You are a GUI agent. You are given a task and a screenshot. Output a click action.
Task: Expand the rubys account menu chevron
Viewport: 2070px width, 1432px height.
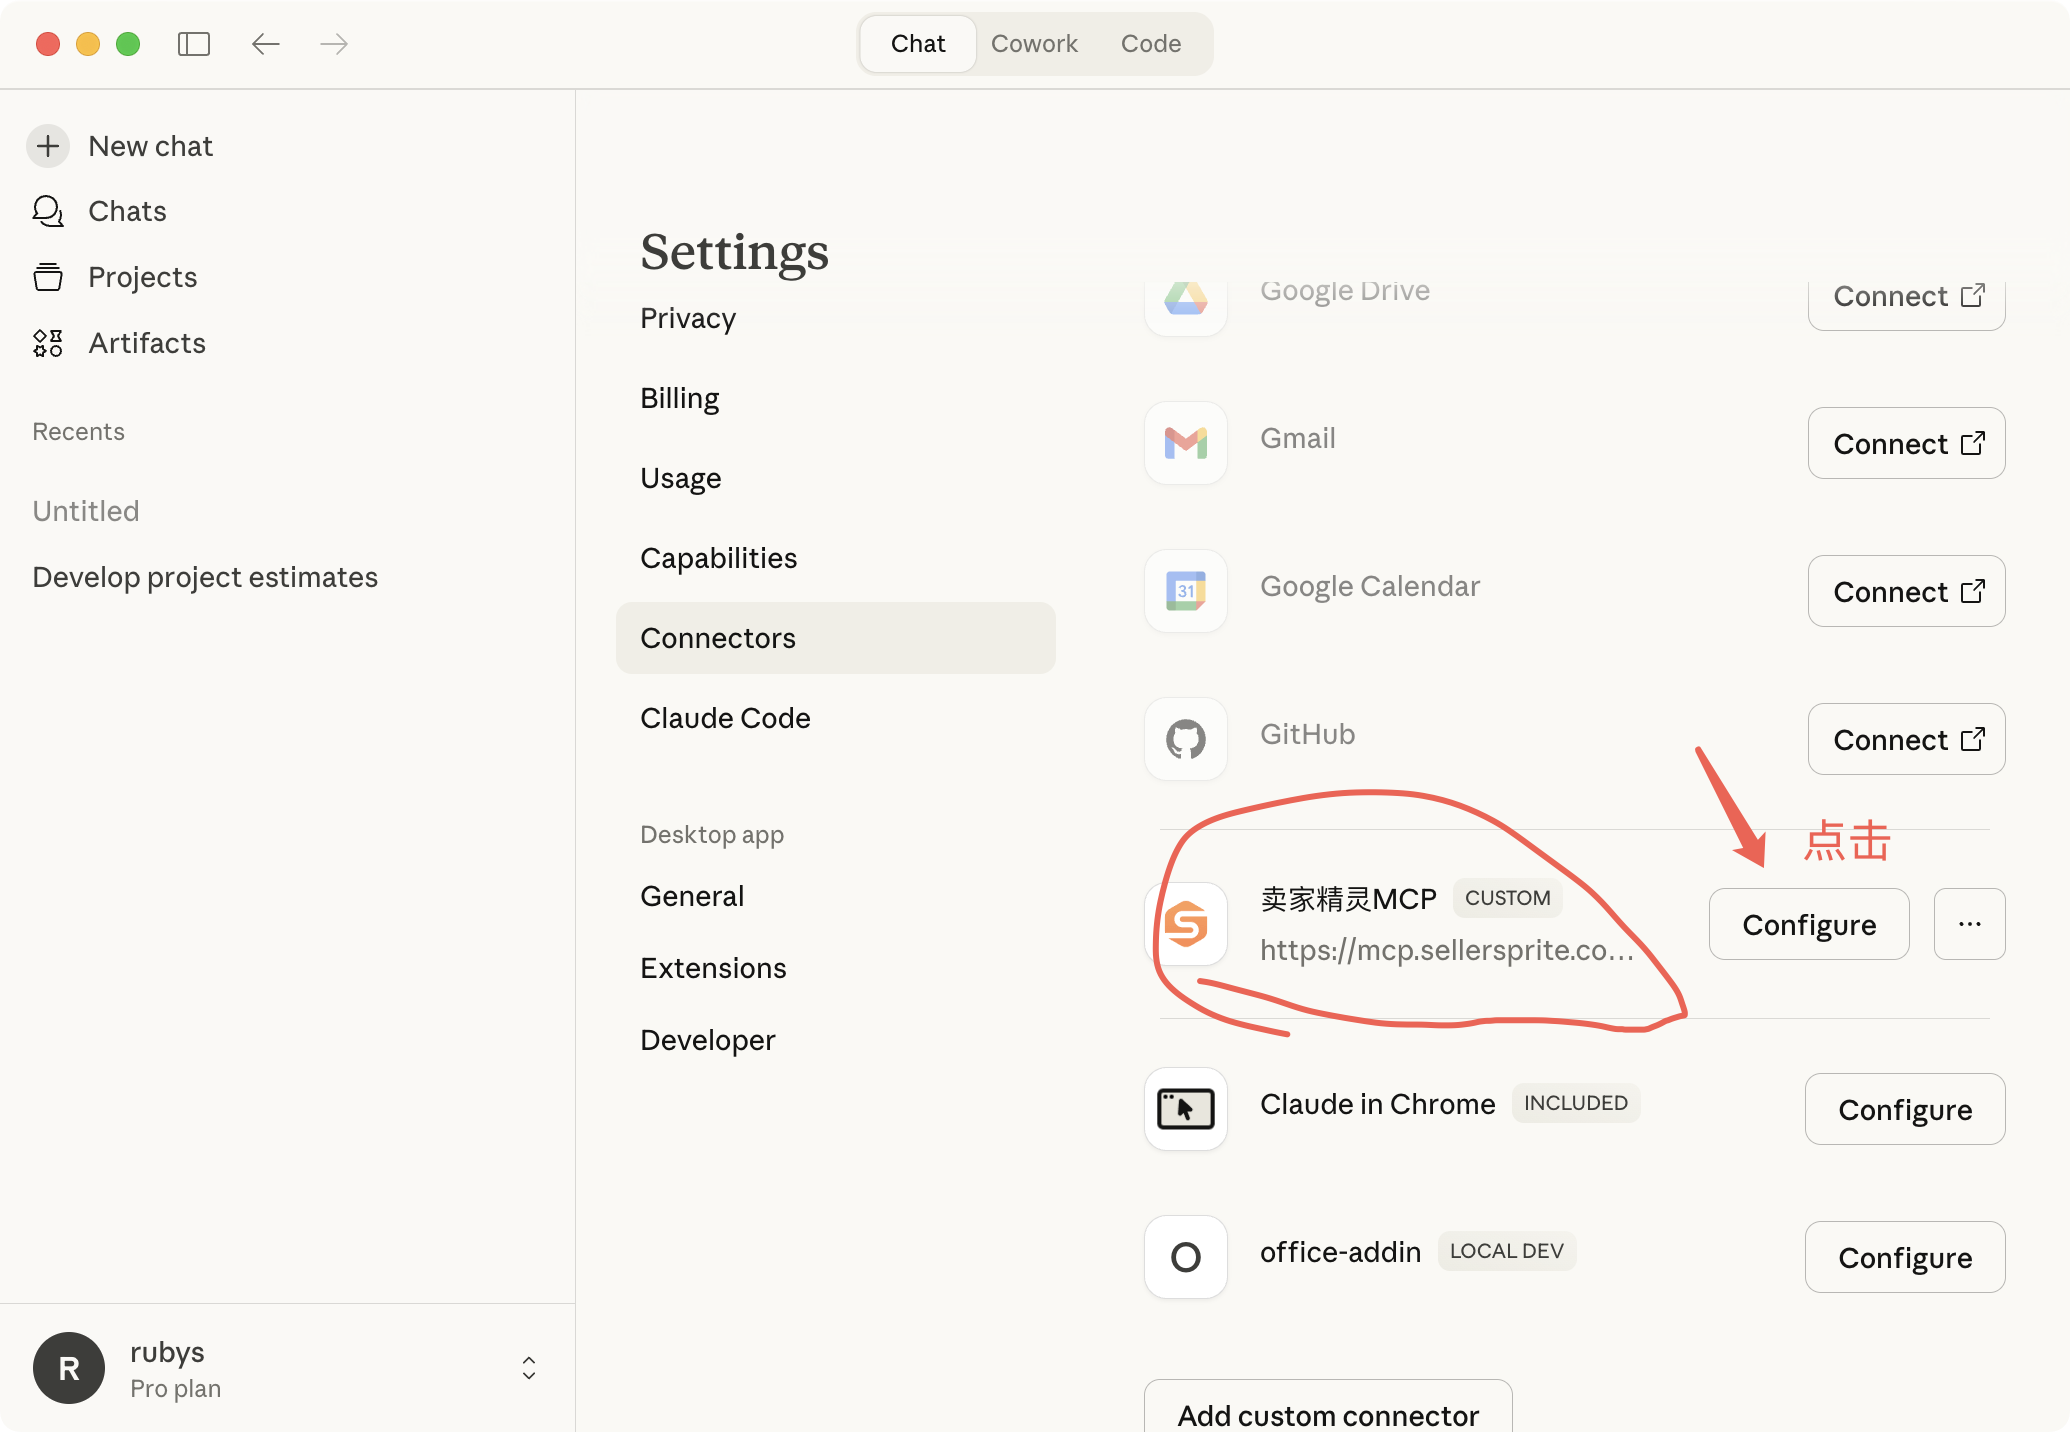(529, 1368)
